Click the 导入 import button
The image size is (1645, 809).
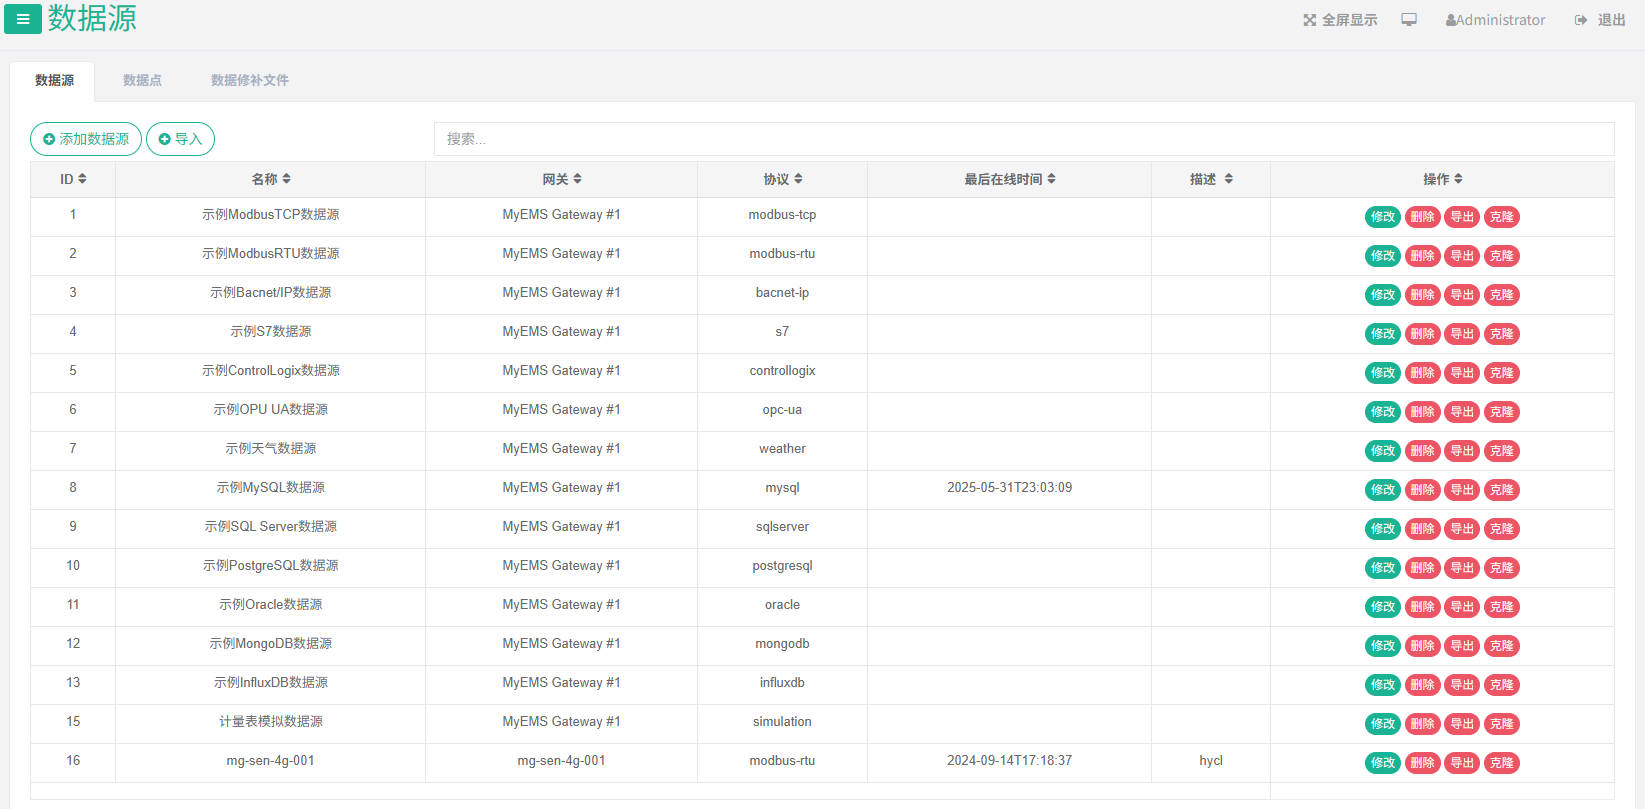point(180,139)
